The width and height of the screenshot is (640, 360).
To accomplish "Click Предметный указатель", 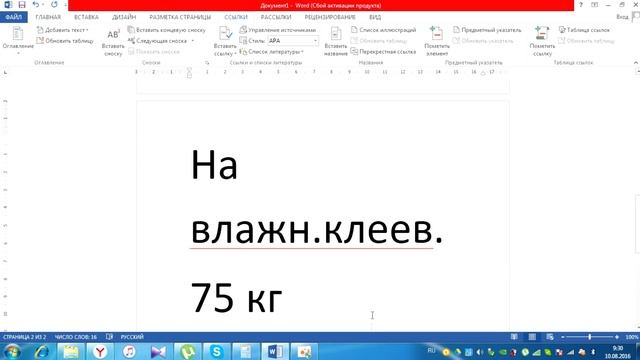I will coord(487,30).
